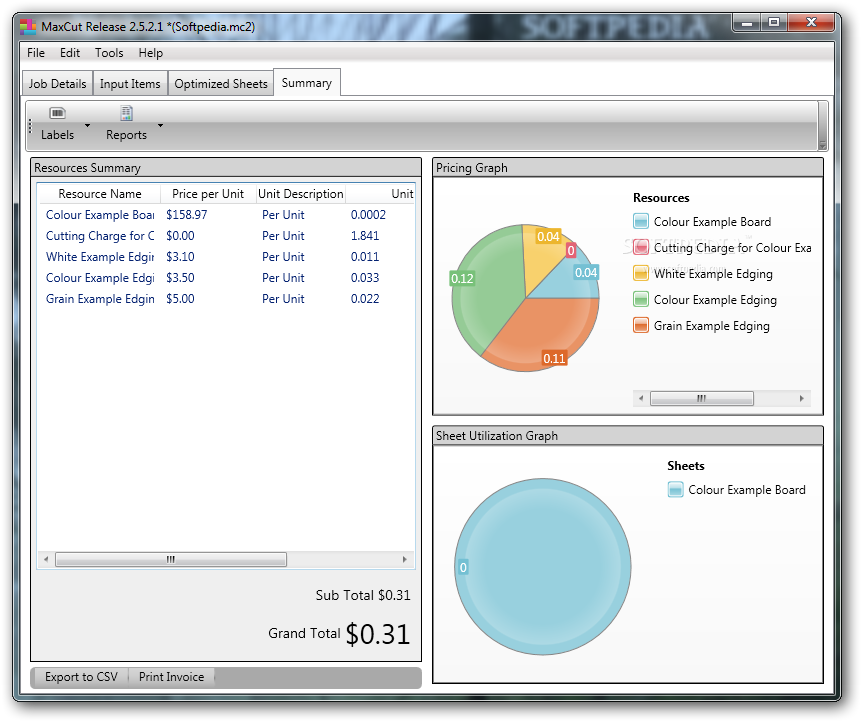Click the Print Invoice button

pyautogui.click(x=172, y=677)
